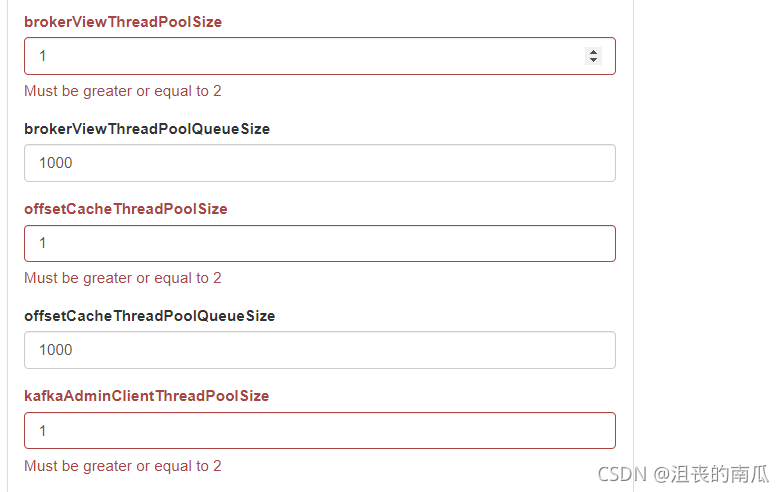This screenshot has height=492, width=784.
Task: Click the error message under brokerViewThreadPoolSize
Action: [x=123, y=91]
